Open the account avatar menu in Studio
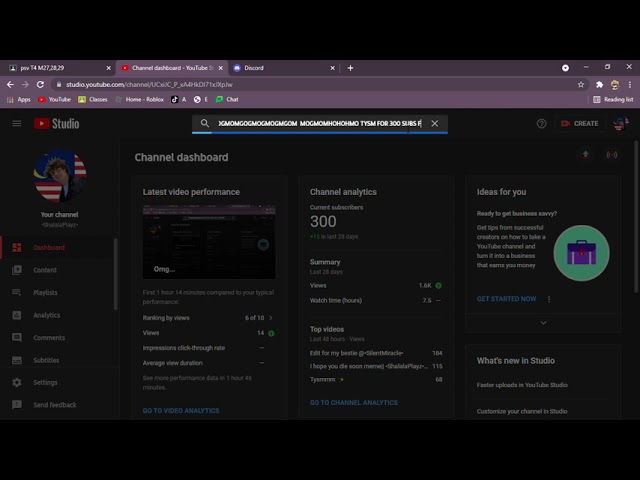 620,123
